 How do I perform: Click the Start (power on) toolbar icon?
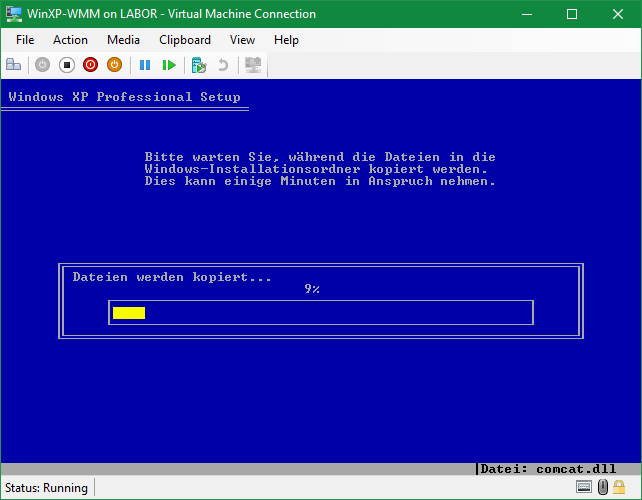click(x=42, y=65)
